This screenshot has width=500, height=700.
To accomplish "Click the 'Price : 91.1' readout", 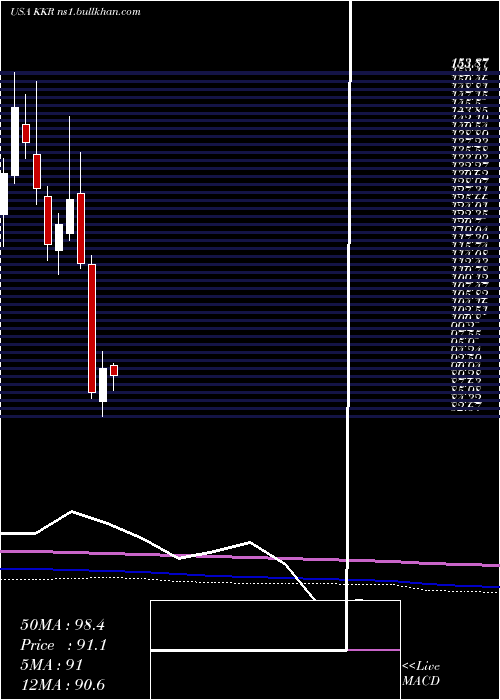I will coord(63,645).
